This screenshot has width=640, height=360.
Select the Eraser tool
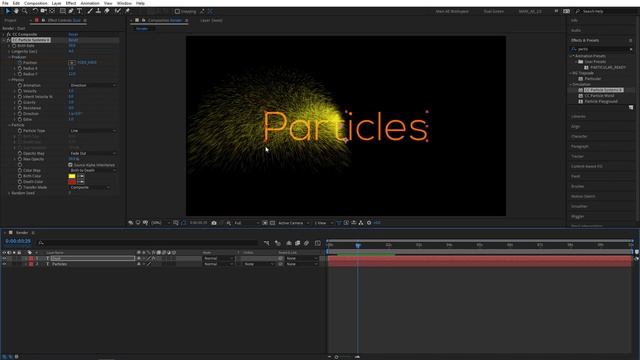click(107, 11)
